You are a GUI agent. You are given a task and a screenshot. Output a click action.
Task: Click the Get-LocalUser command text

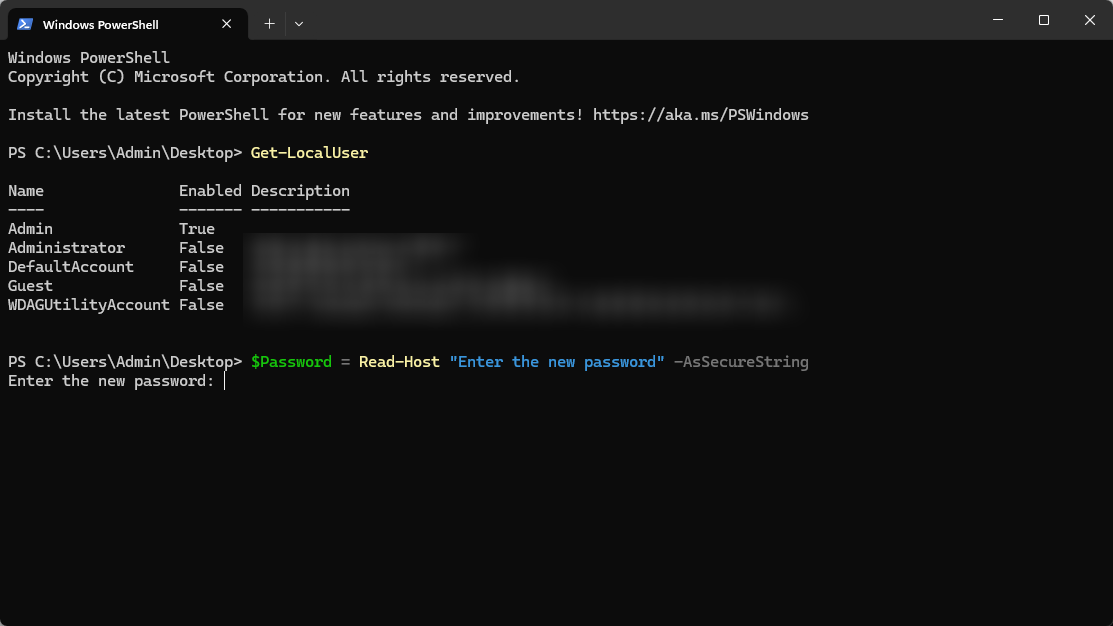pyautogui.click(x=308, y=152)
